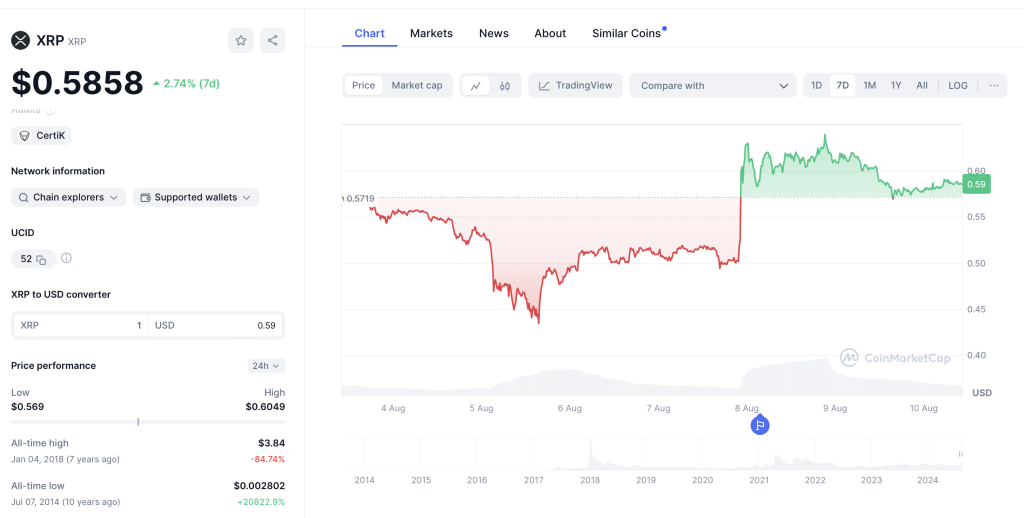The height and width of the screenshot is (518, 1024).
Task: Open the TradingView chart button
Action: pos(575,86)
